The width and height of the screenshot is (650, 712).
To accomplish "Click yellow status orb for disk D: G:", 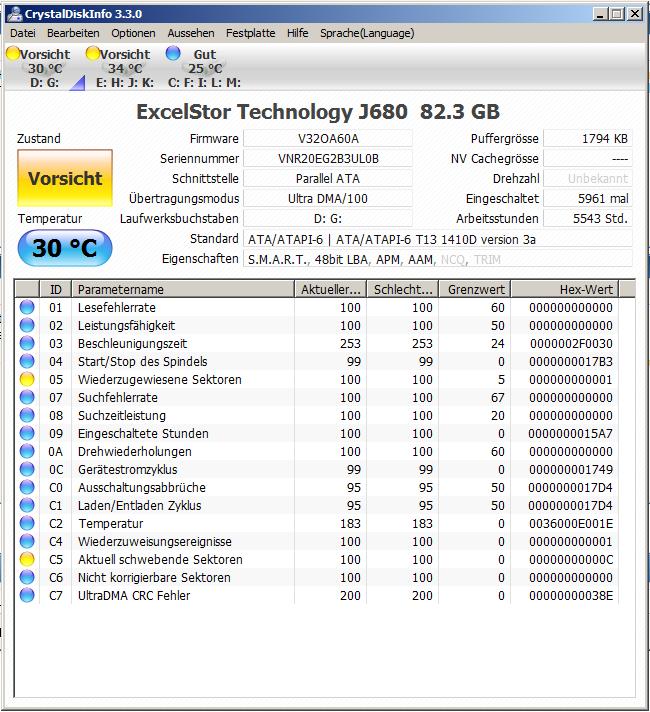I will 13,54.
